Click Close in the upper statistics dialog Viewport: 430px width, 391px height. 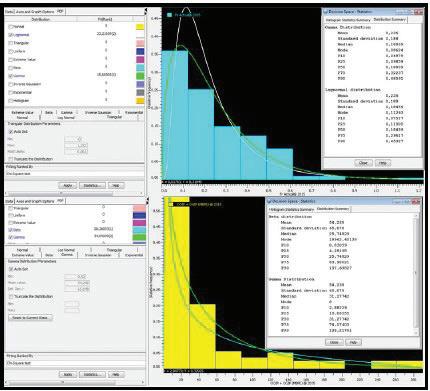click(x=363, y=163)
